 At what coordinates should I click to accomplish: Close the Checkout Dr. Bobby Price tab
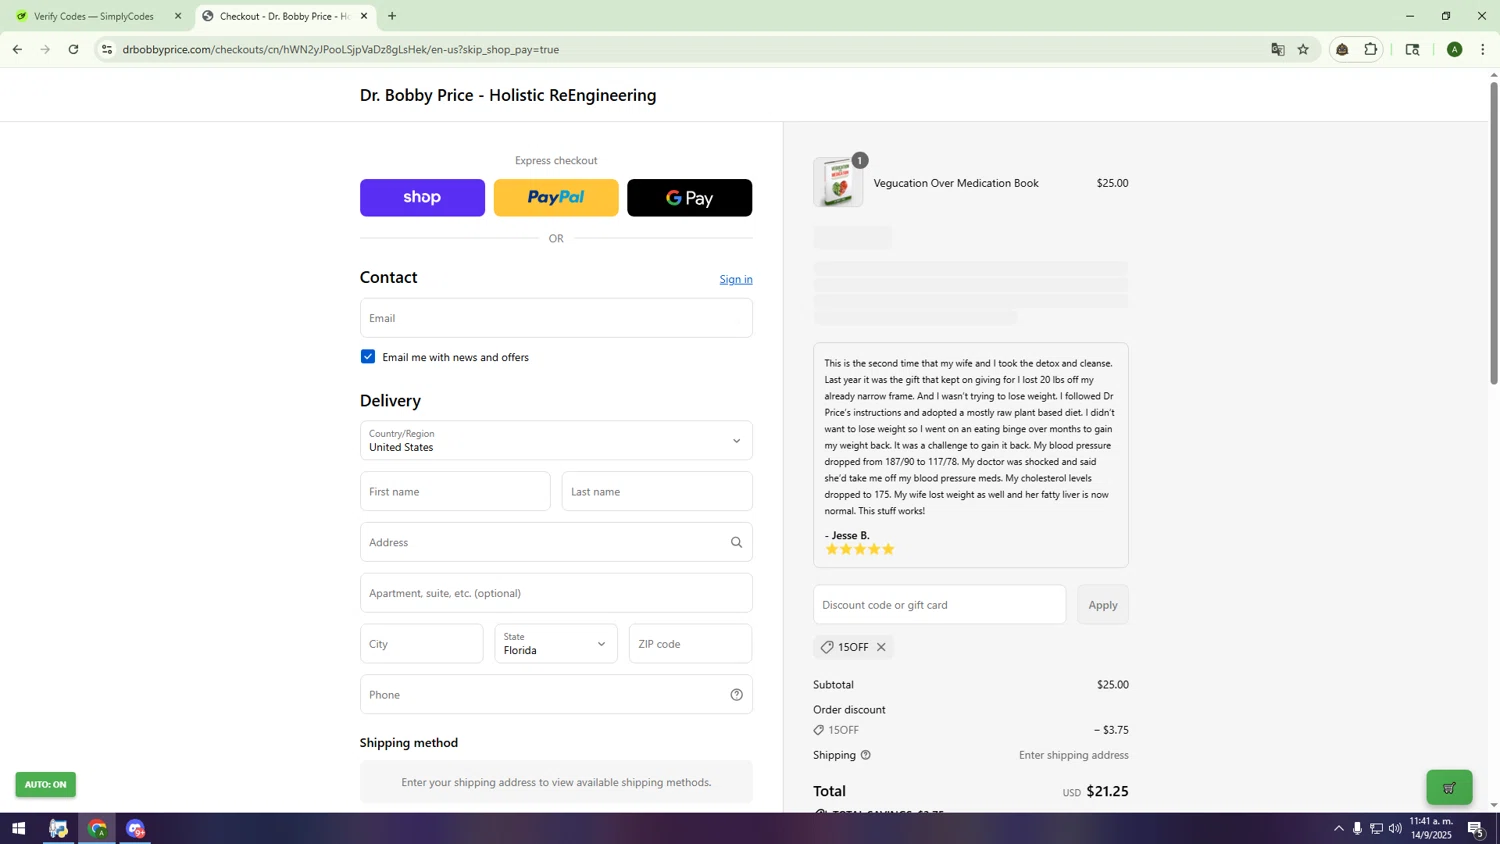pyautogui.click(x=364, y=16)
